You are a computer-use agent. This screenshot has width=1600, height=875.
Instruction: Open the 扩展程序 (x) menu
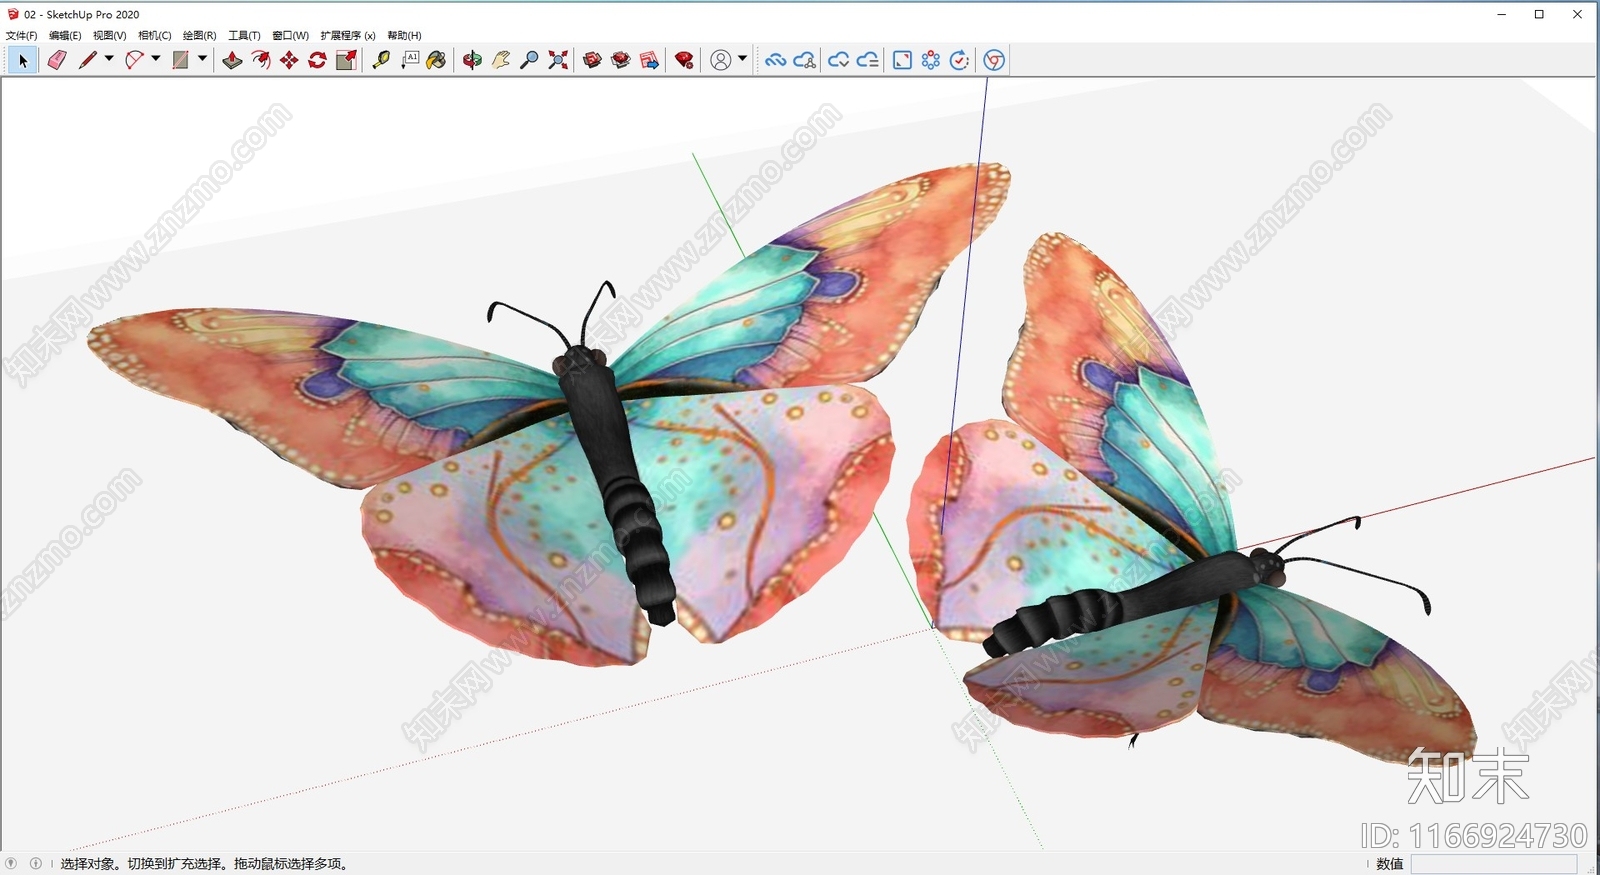coord(347,35)
